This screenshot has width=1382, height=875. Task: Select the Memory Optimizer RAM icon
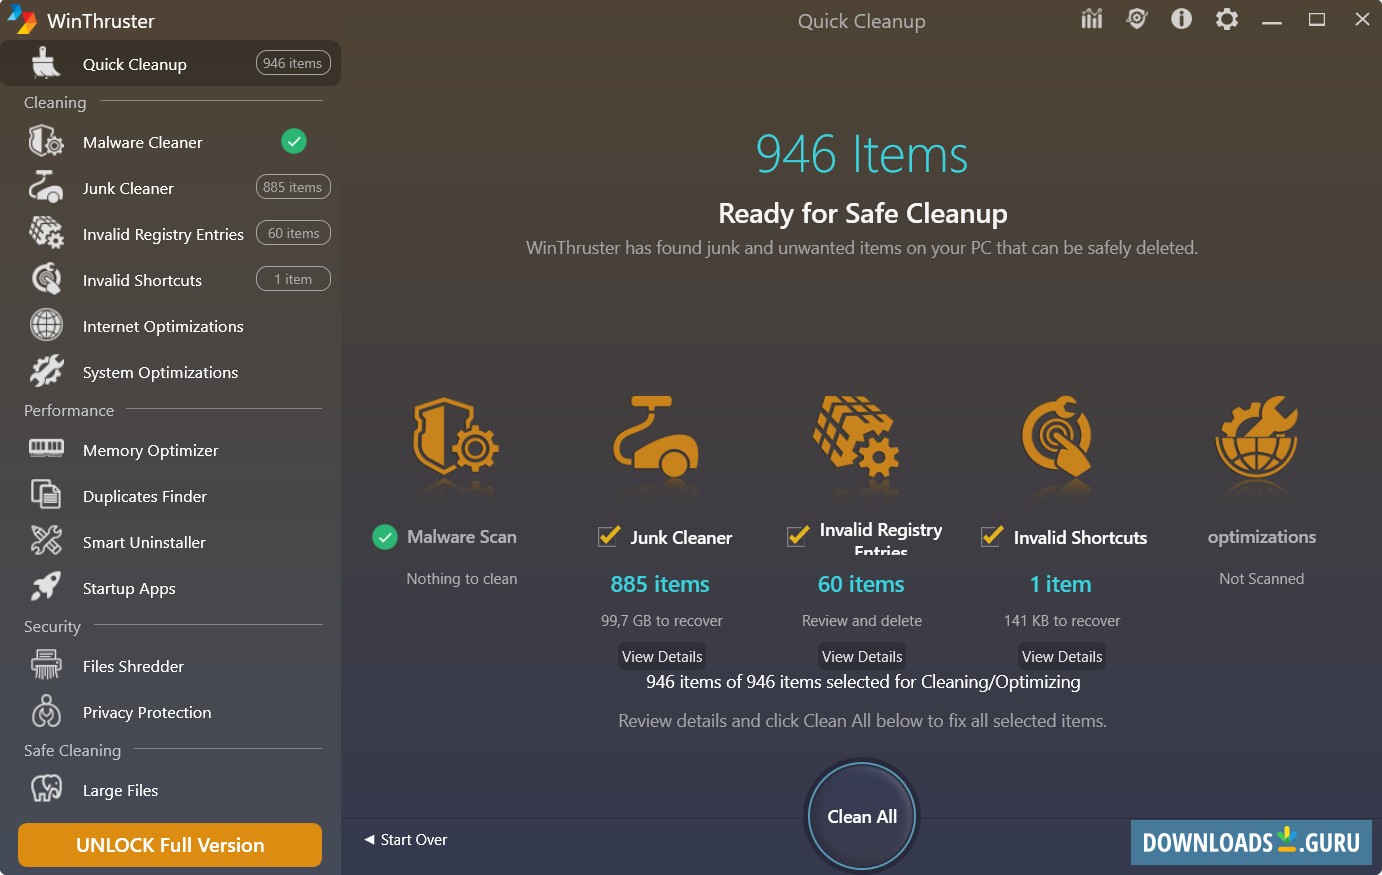point(46,448)
